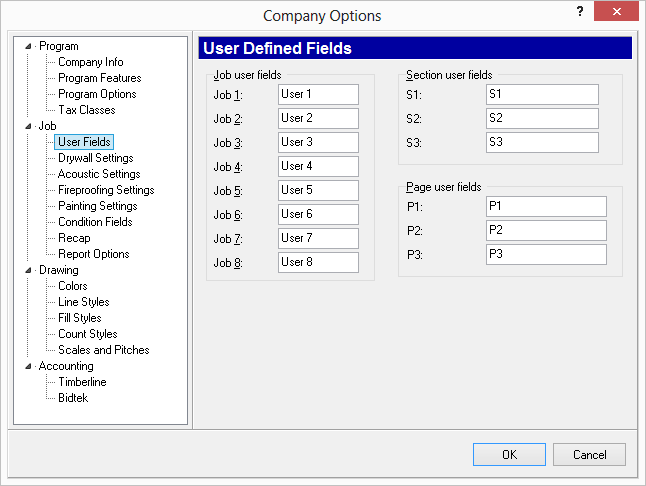Click the help question mark icon
The height and width of the screenshot is (486, 646).
pyautogui.click(x=580, y=11)
